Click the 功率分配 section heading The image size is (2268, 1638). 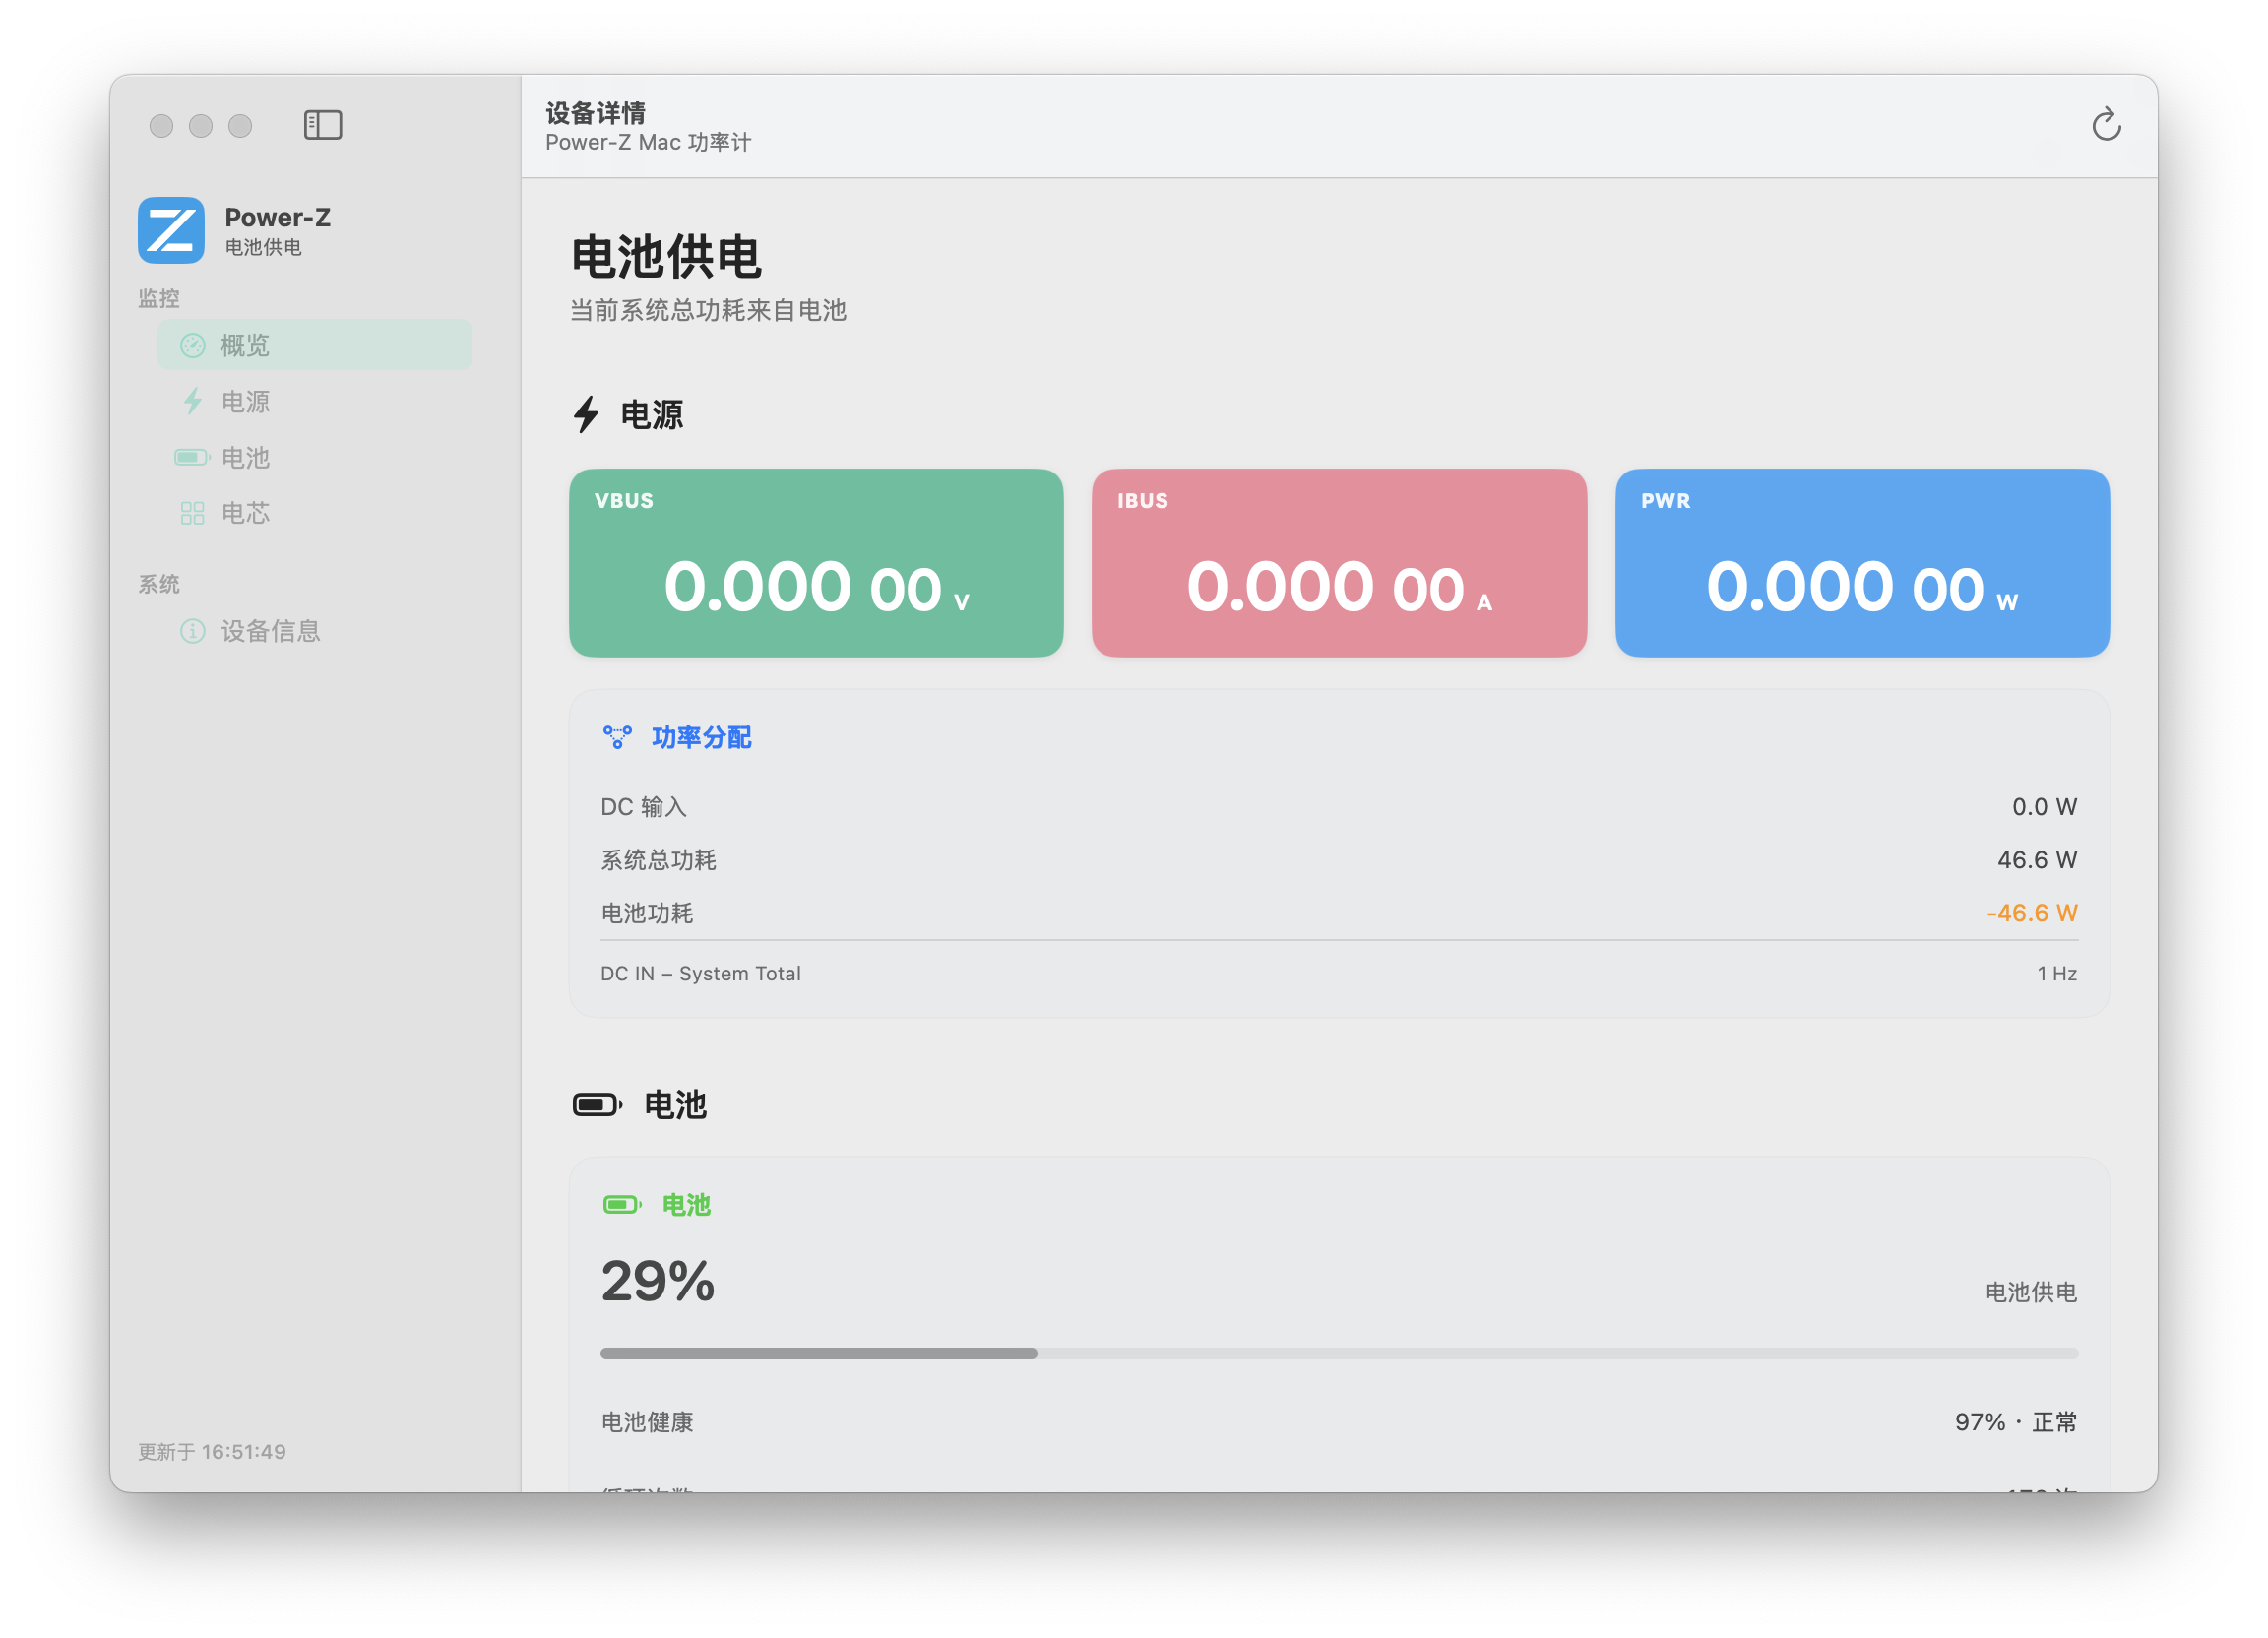[701, 738]
